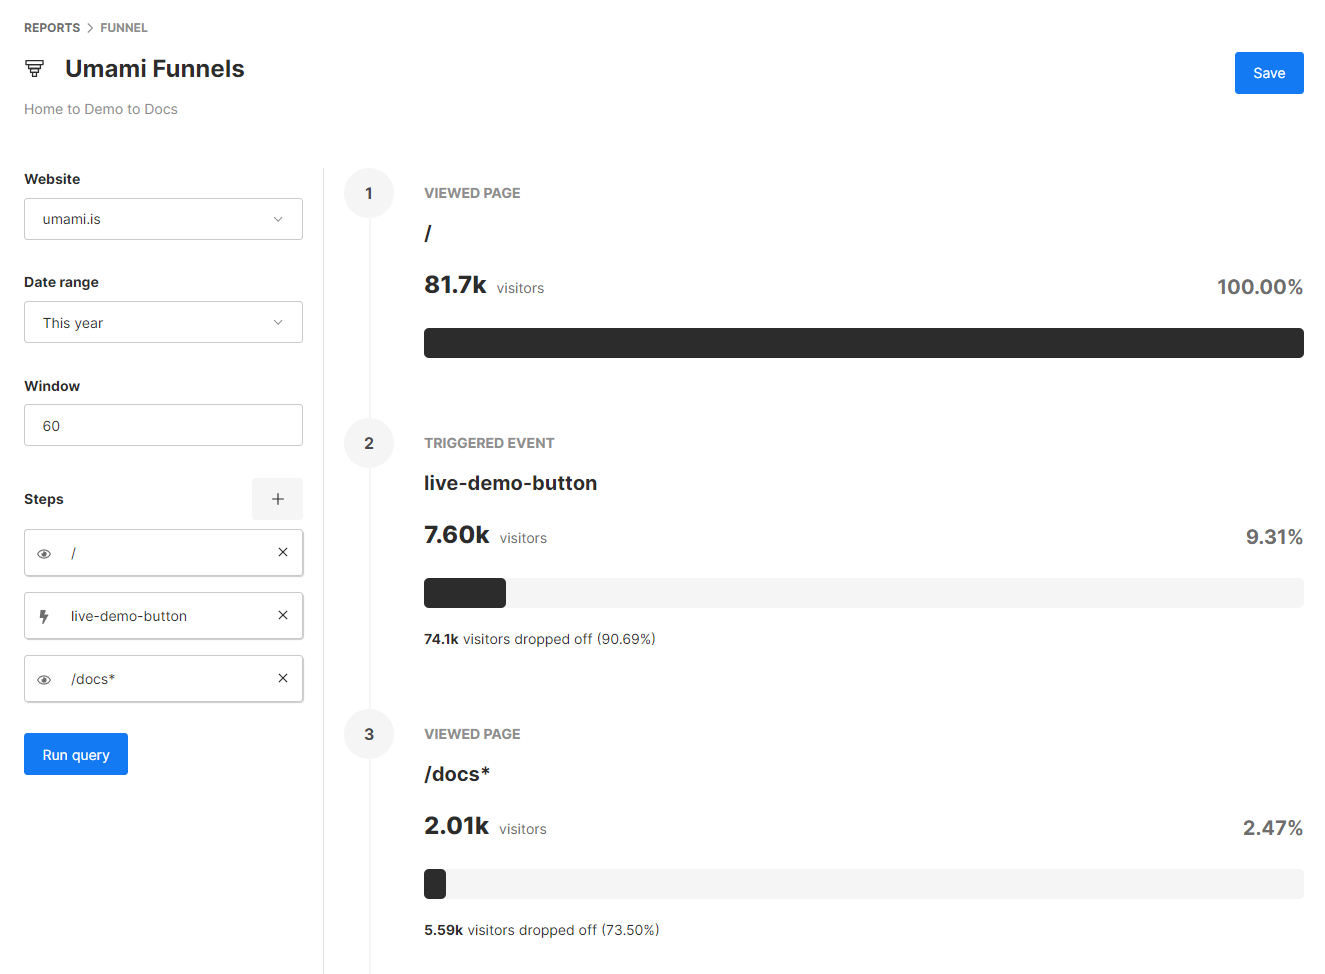Image resolution: width=1325 pixels, height=974 pixels.
Task: Expand the Date range dropdown
Action: [x=163, y=322]
